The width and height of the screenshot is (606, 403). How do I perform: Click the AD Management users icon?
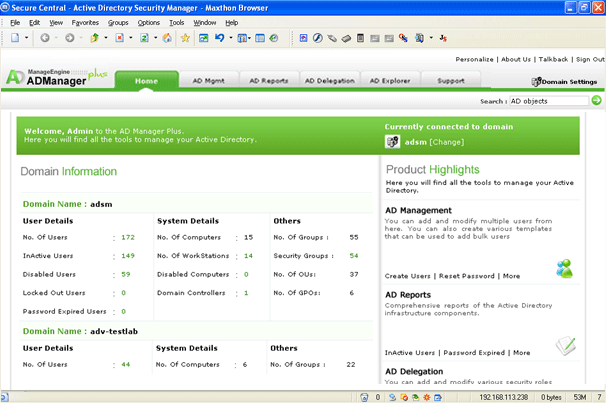click(x=565, y=269)
